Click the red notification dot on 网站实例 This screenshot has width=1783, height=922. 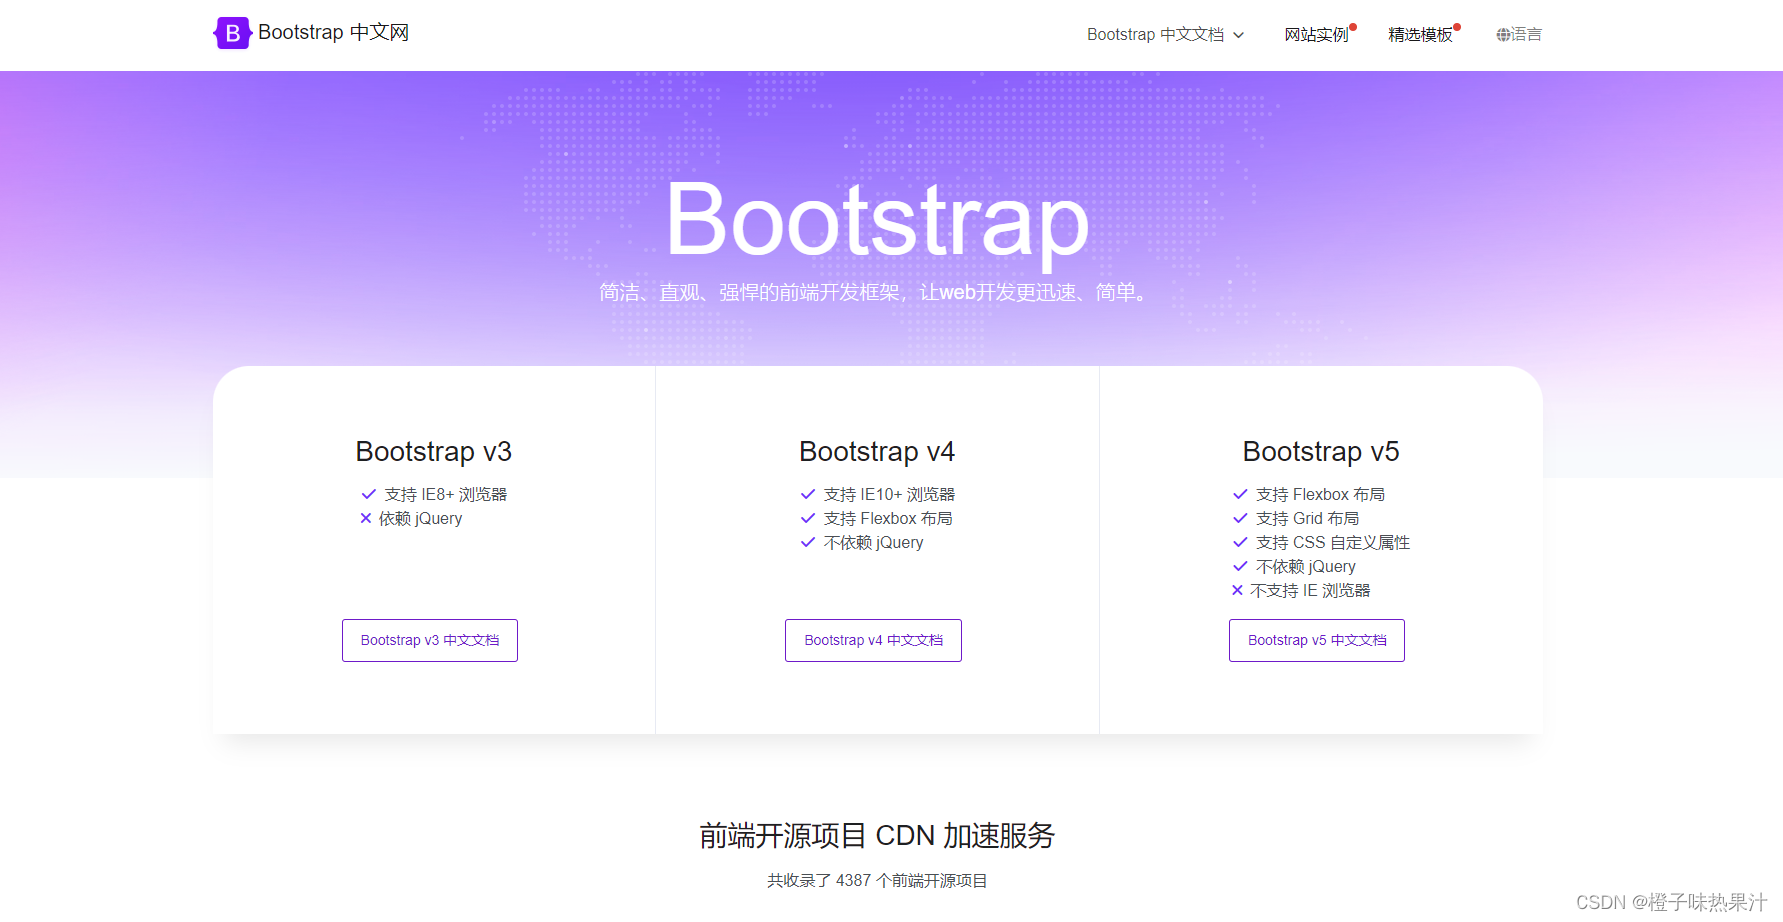[1353, 27]
